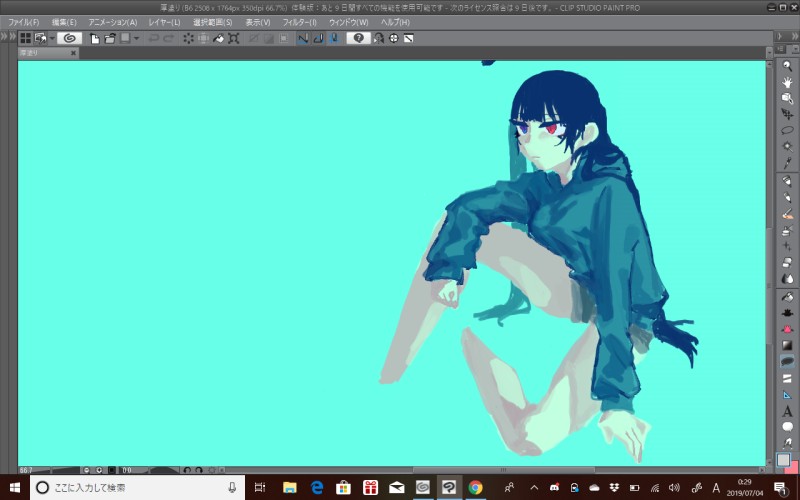Select the Gradient tool
The image size is (800, 500).
(787, 345)
